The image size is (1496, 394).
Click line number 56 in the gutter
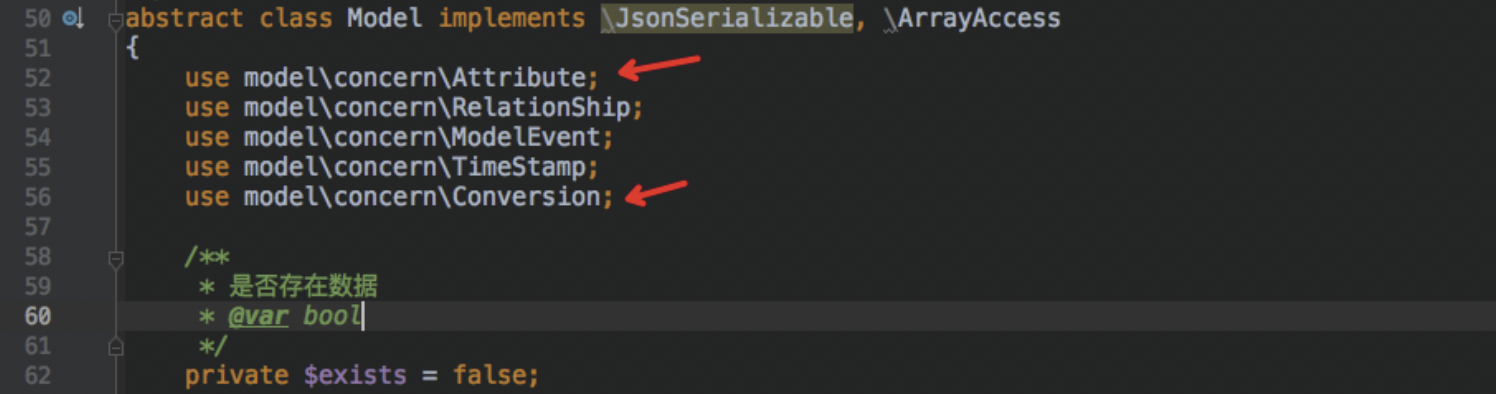click(x=37, y=197)
